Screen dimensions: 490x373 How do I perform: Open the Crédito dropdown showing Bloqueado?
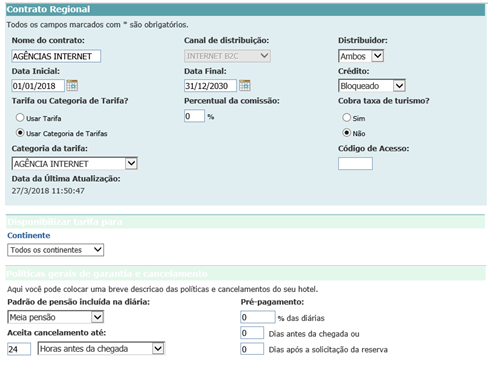pos(372,86)
